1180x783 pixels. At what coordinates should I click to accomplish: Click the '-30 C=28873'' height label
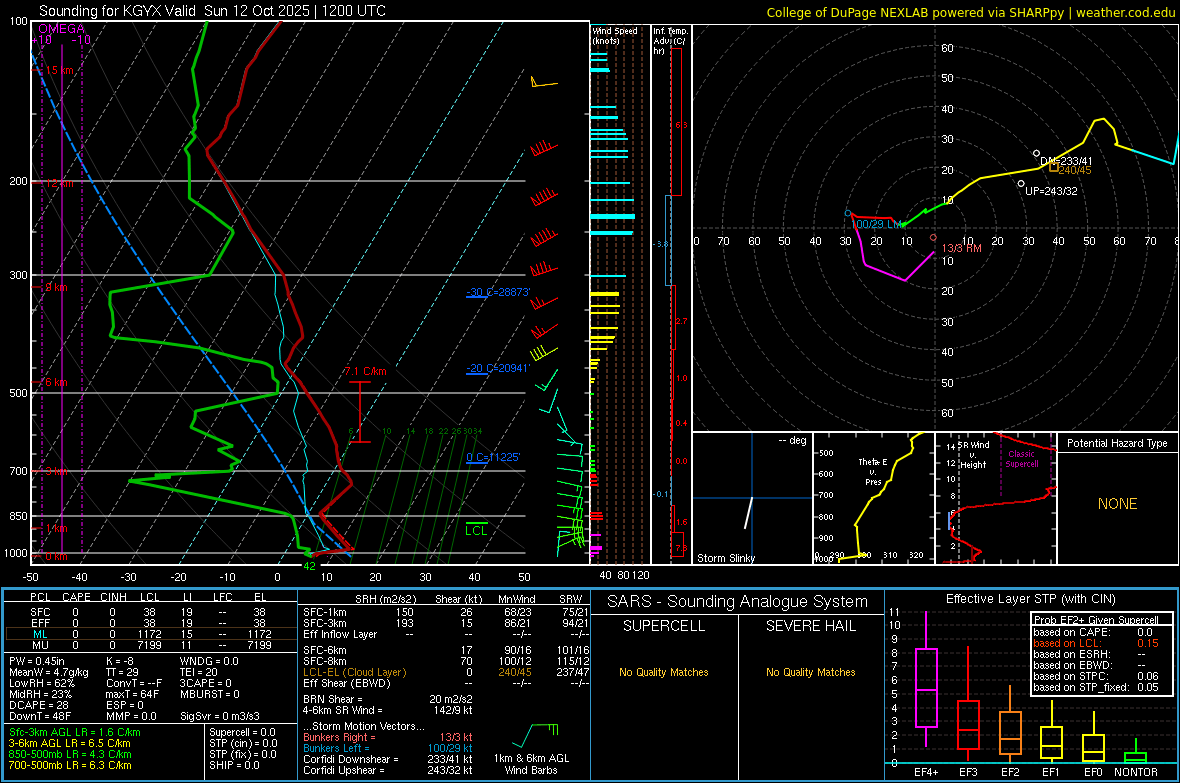point(498,292)
